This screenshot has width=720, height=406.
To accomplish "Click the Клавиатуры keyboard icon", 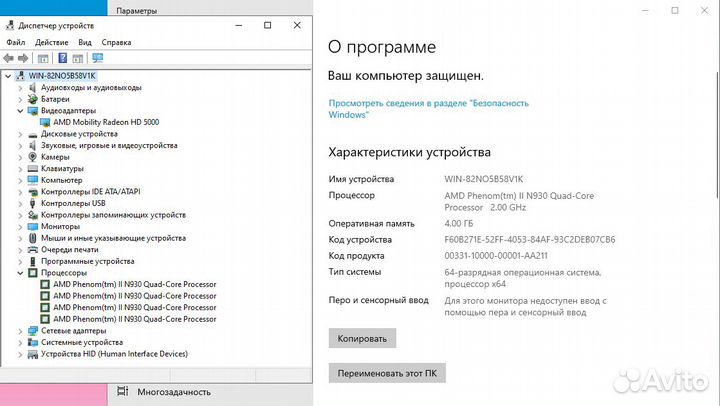I will [x=33, y=169].
